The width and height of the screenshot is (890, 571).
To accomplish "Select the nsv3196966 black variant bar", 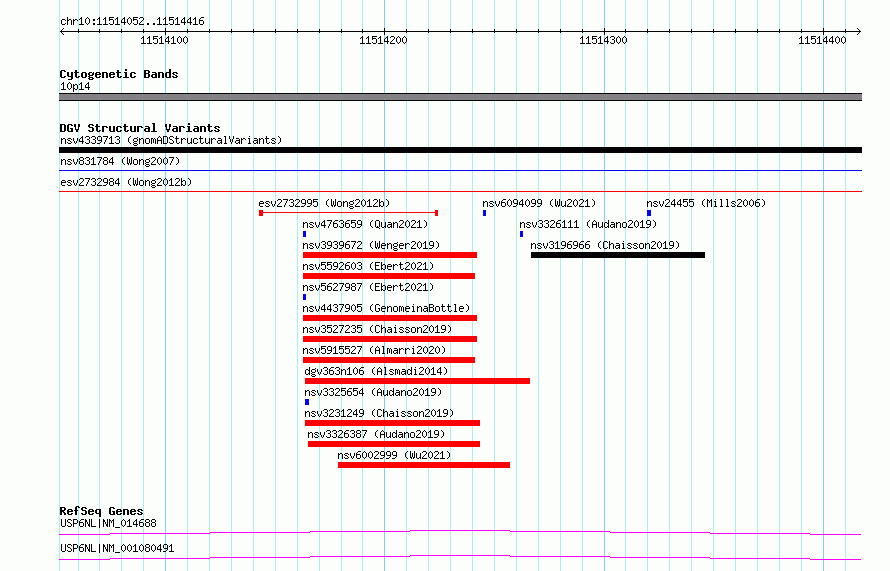I will point(618,255).
